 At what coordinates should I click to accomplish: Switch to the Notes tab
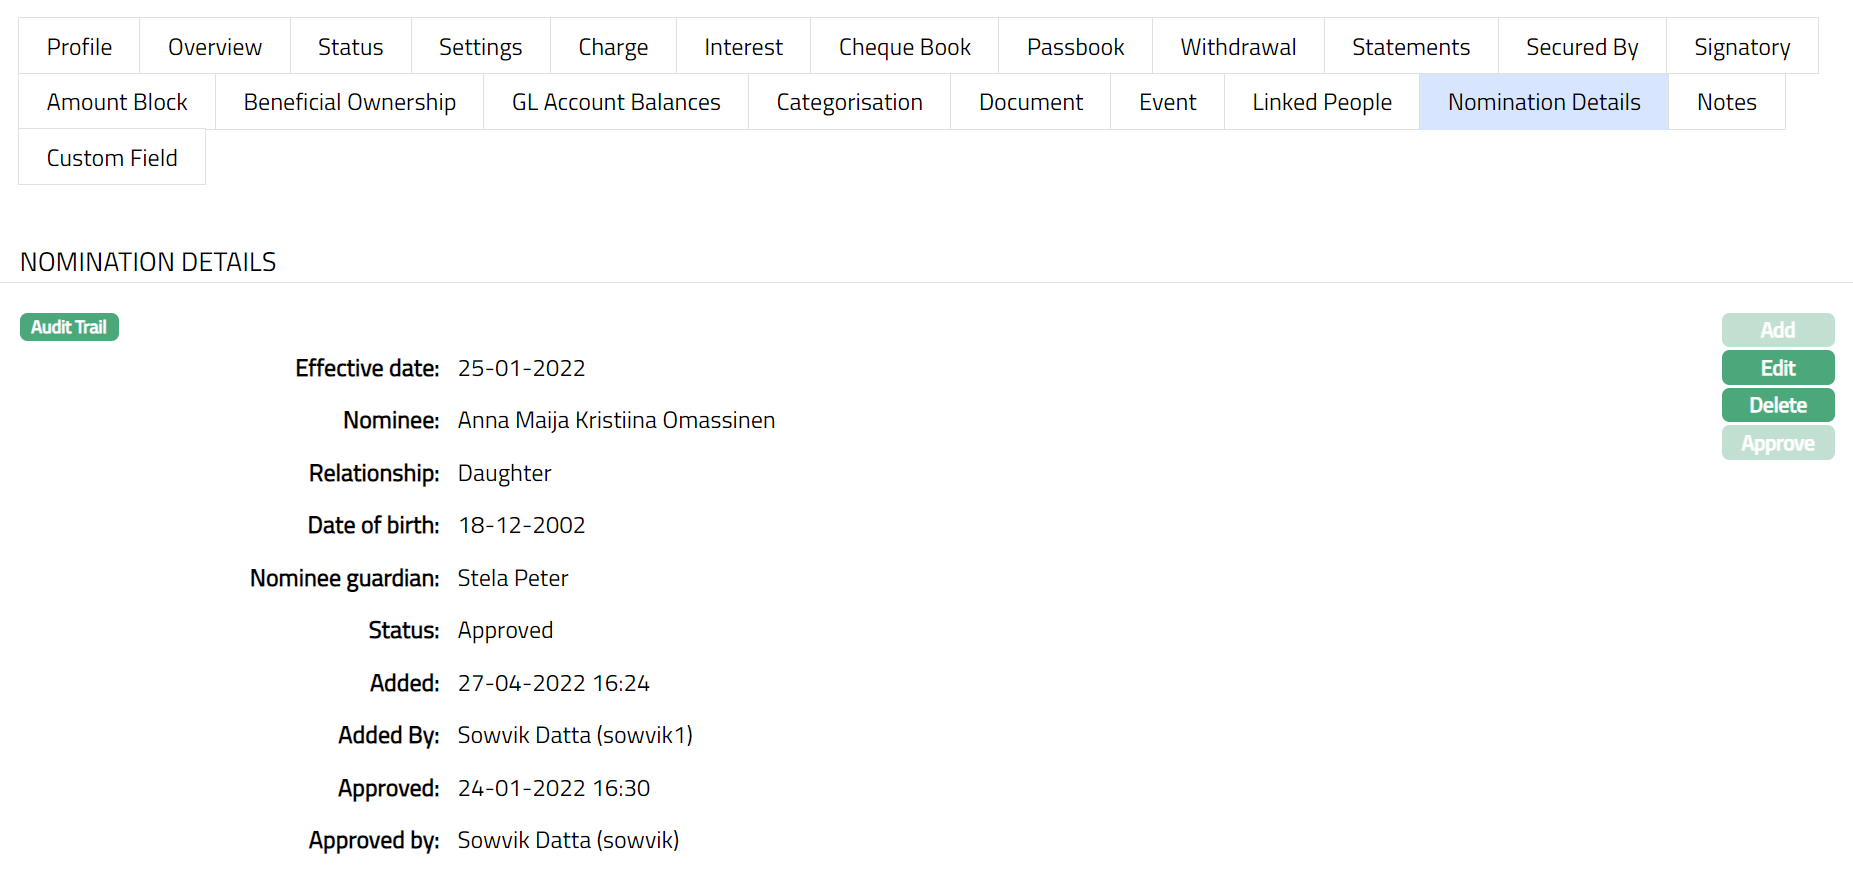(1726, 102)
